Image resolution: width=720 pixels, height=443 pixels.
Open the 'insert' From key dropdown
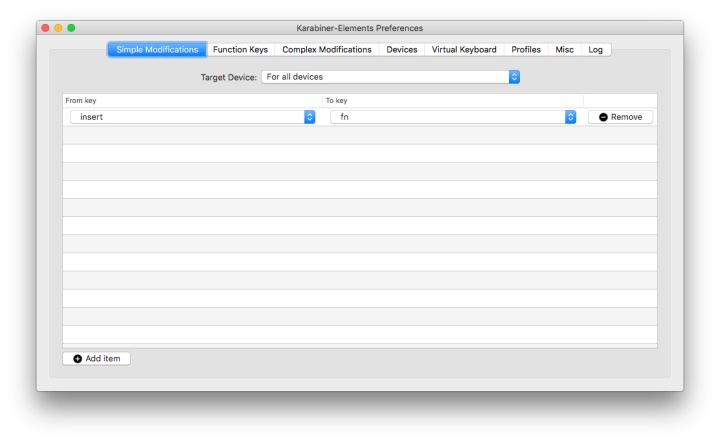pyautogui.click(x=192, y=117)
